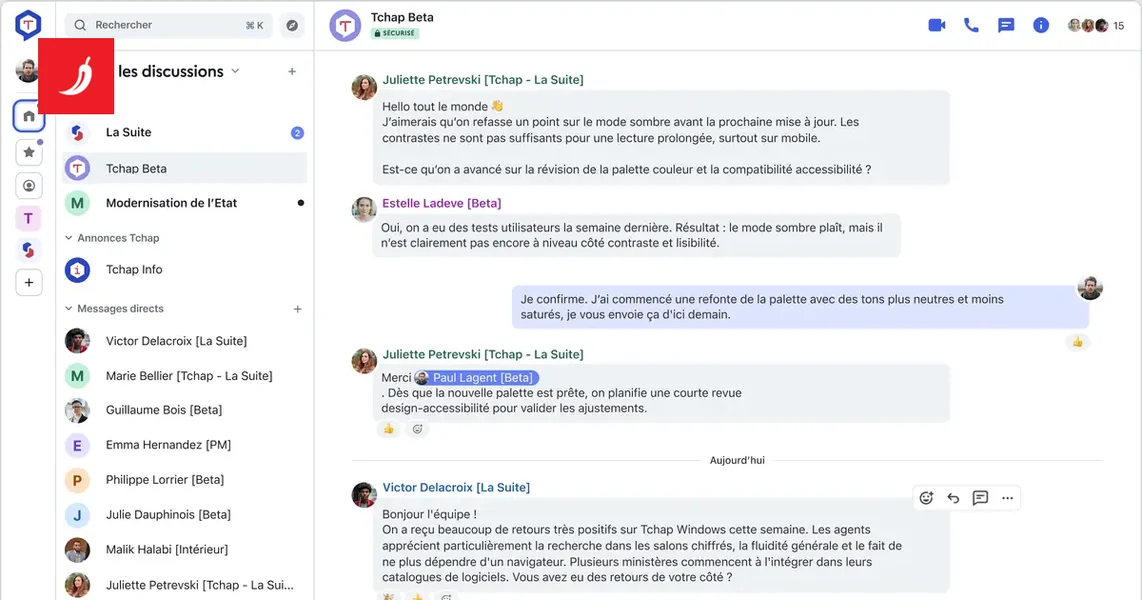Click the Aujourd'hui date separator

(737, 460)
